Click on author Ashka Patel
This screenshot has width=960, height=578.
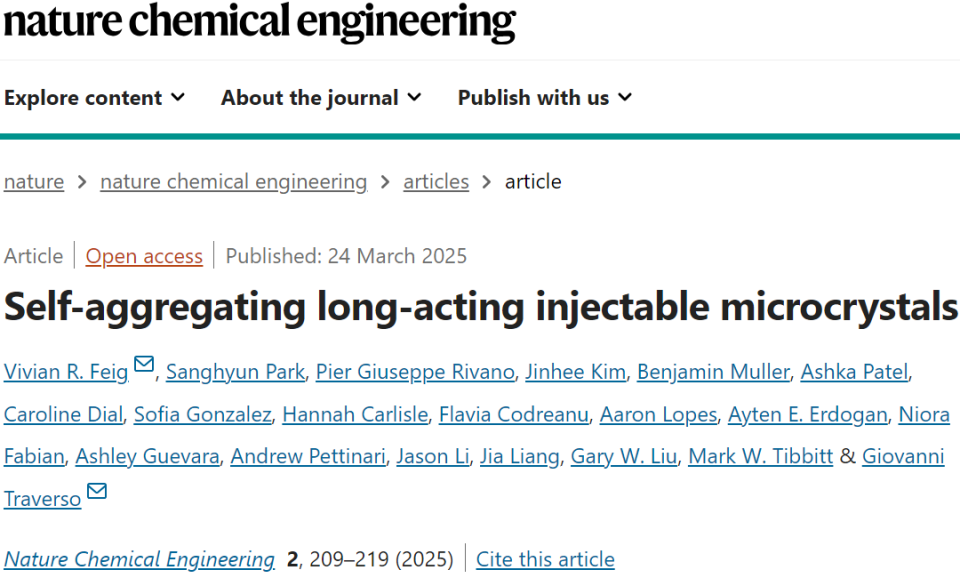[853, 372]
